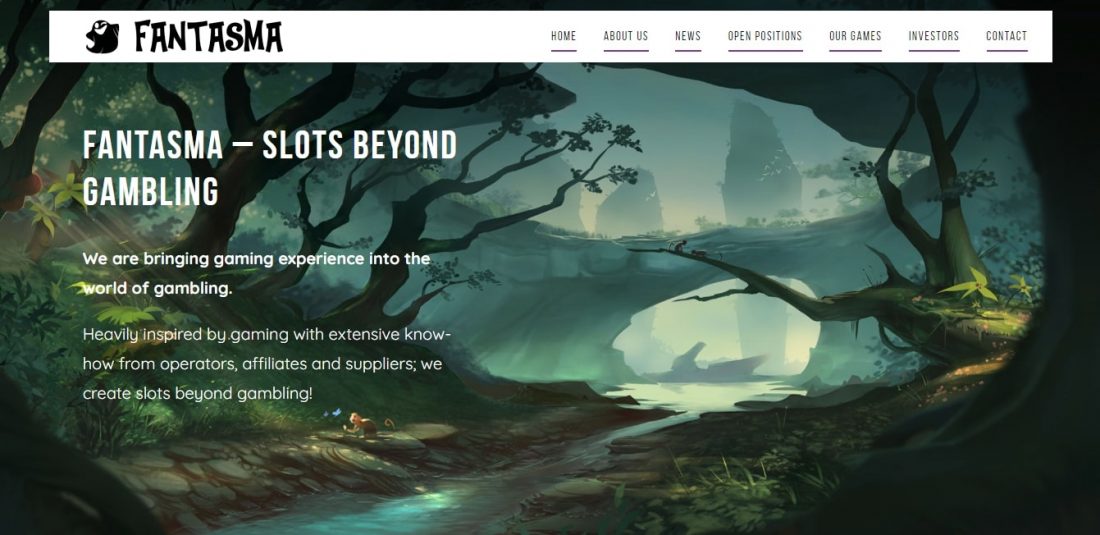This screenshot has height=535, width=1100.
Task: Open the About Us page
Action: tap(626, 36)
